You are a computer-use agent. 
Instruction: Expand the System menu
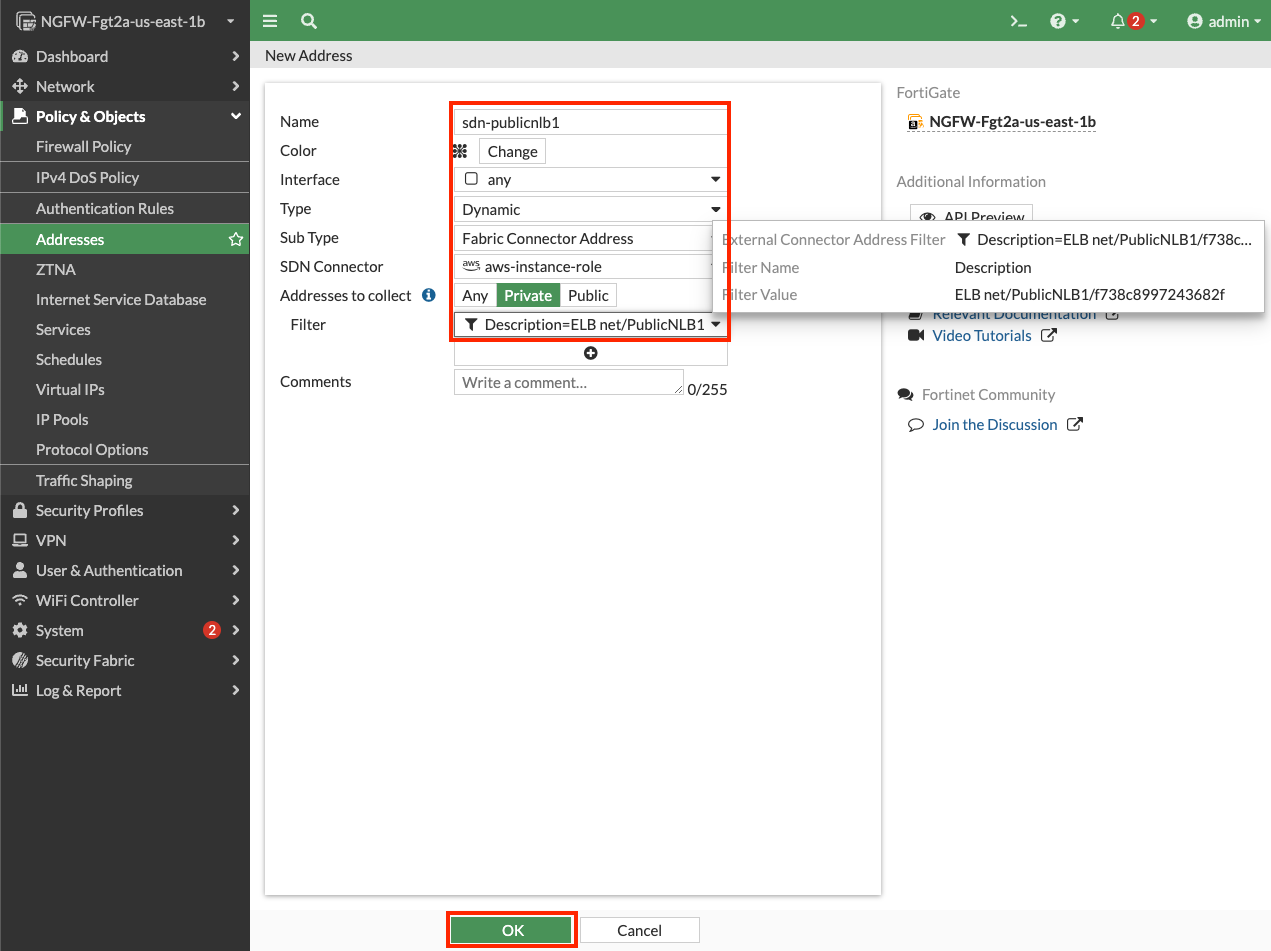tap(125, 630)
